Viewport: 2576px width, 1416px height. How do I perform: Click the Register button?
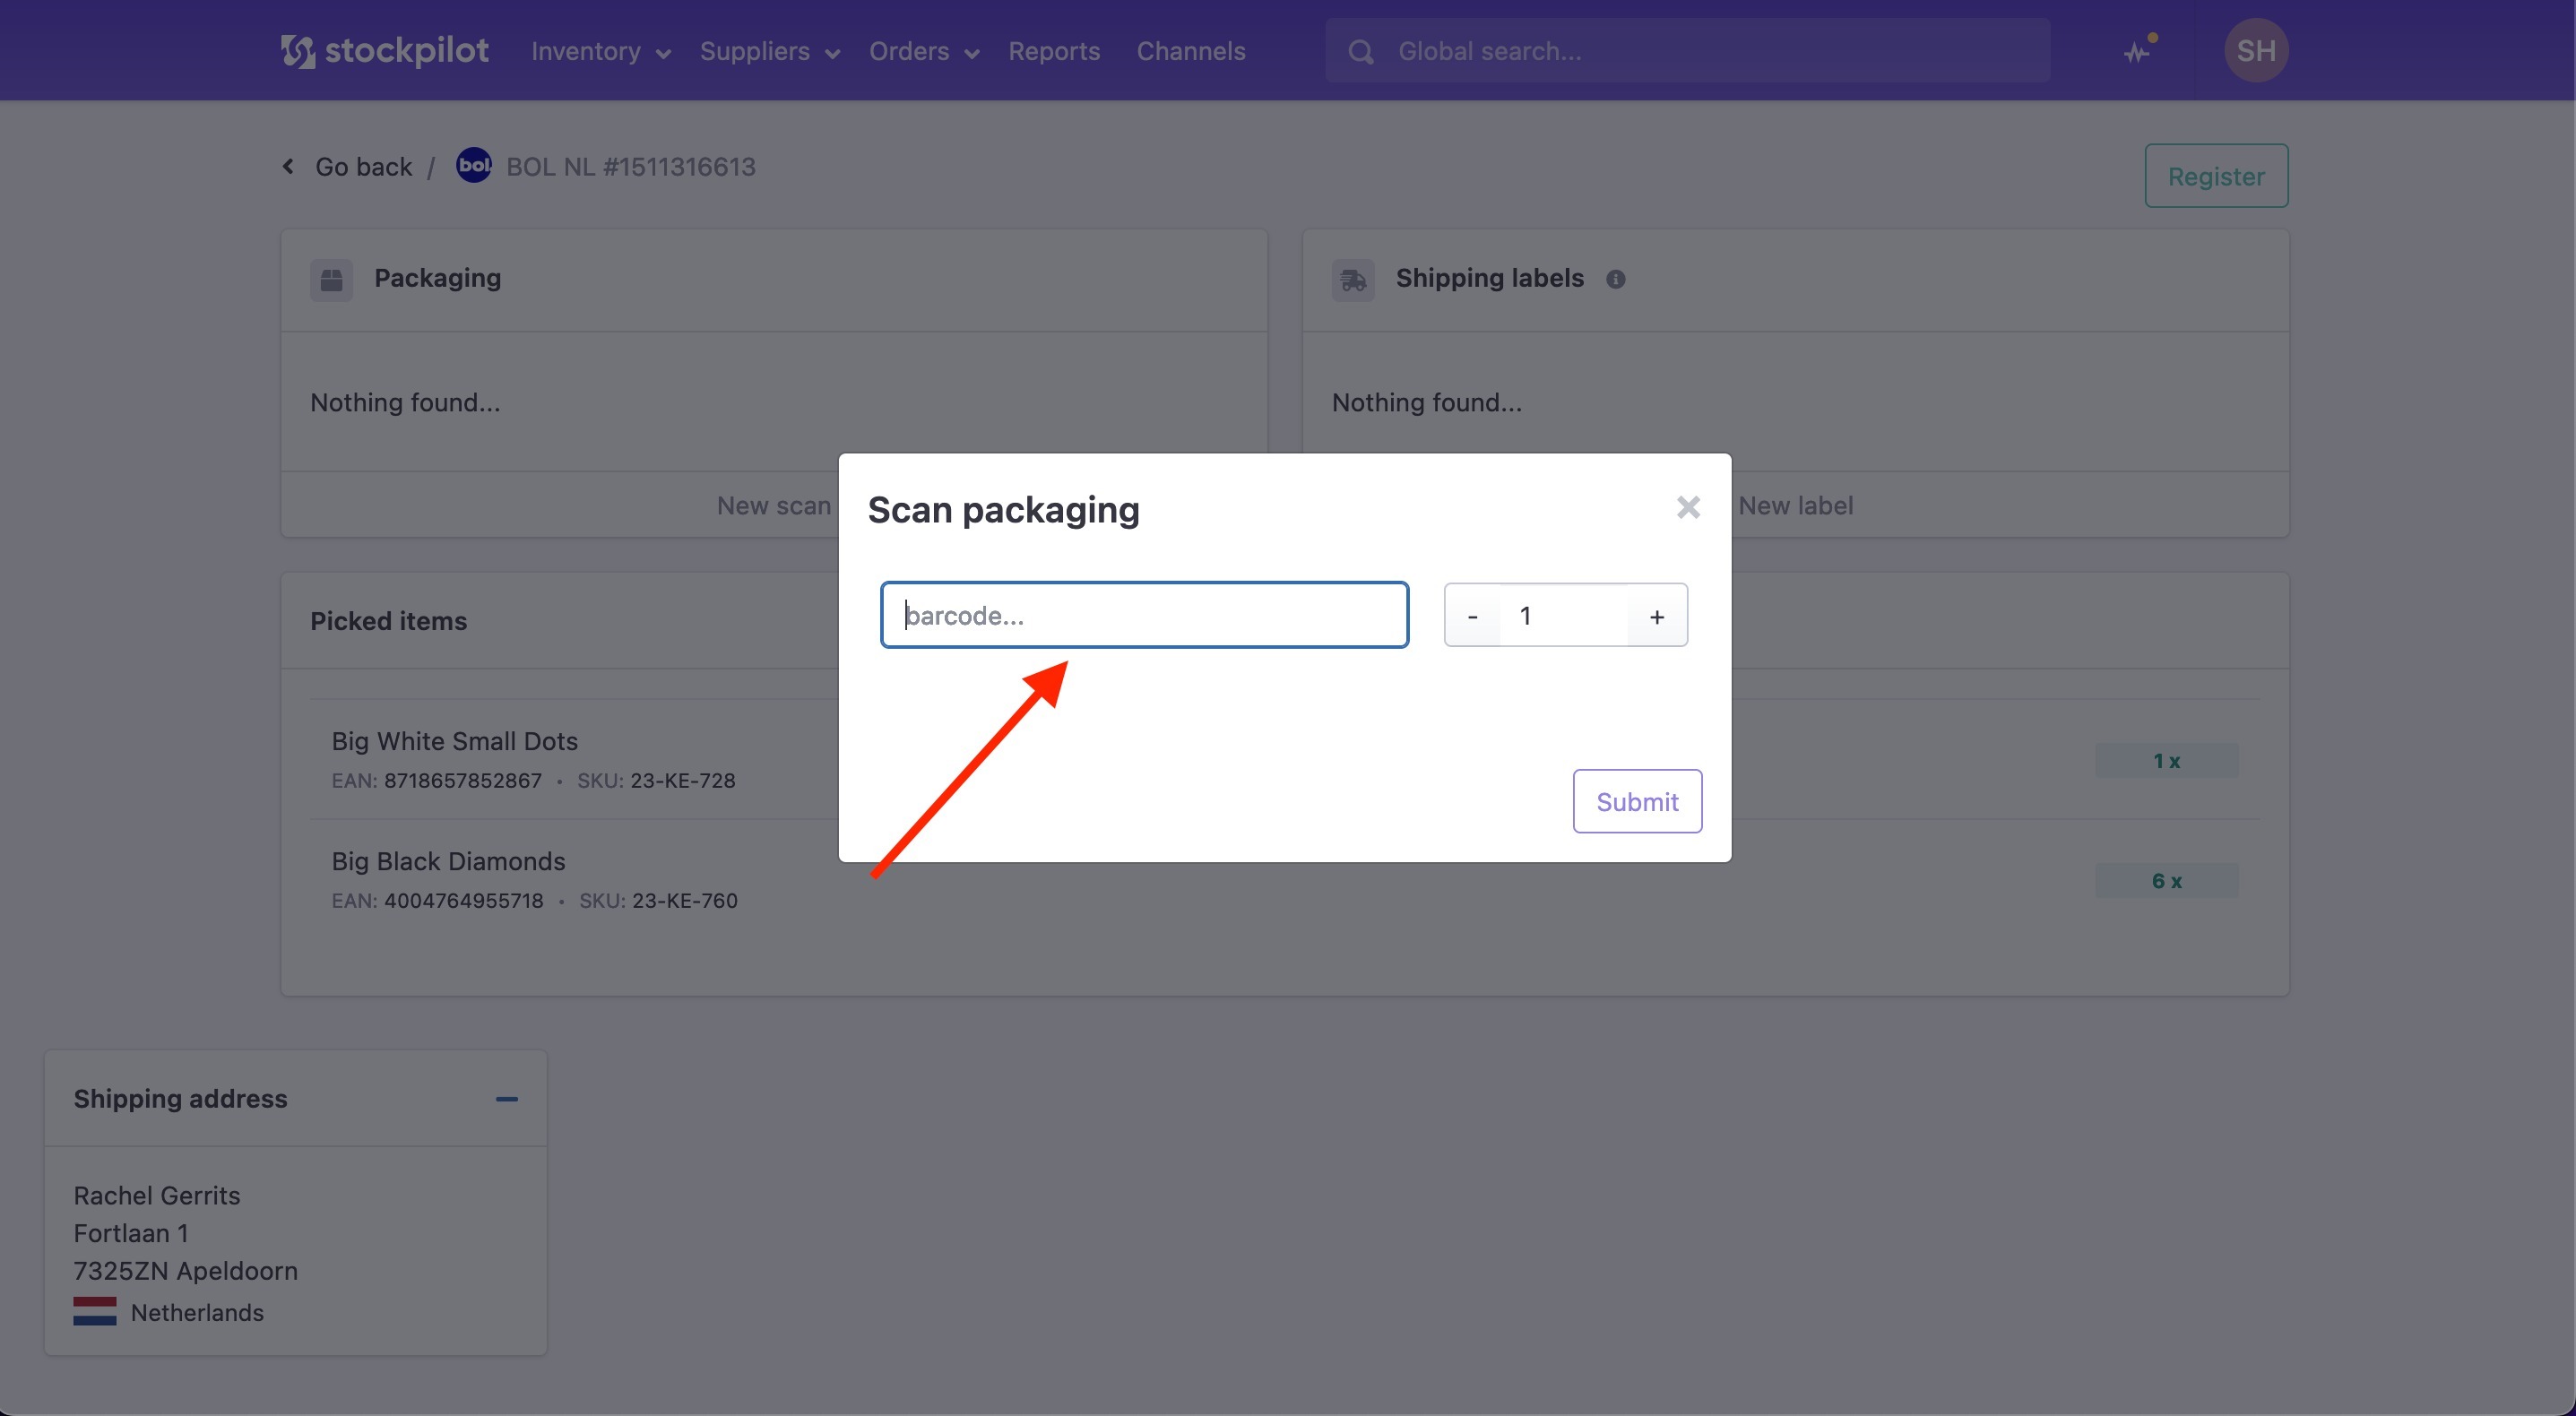click(2216, 176)
